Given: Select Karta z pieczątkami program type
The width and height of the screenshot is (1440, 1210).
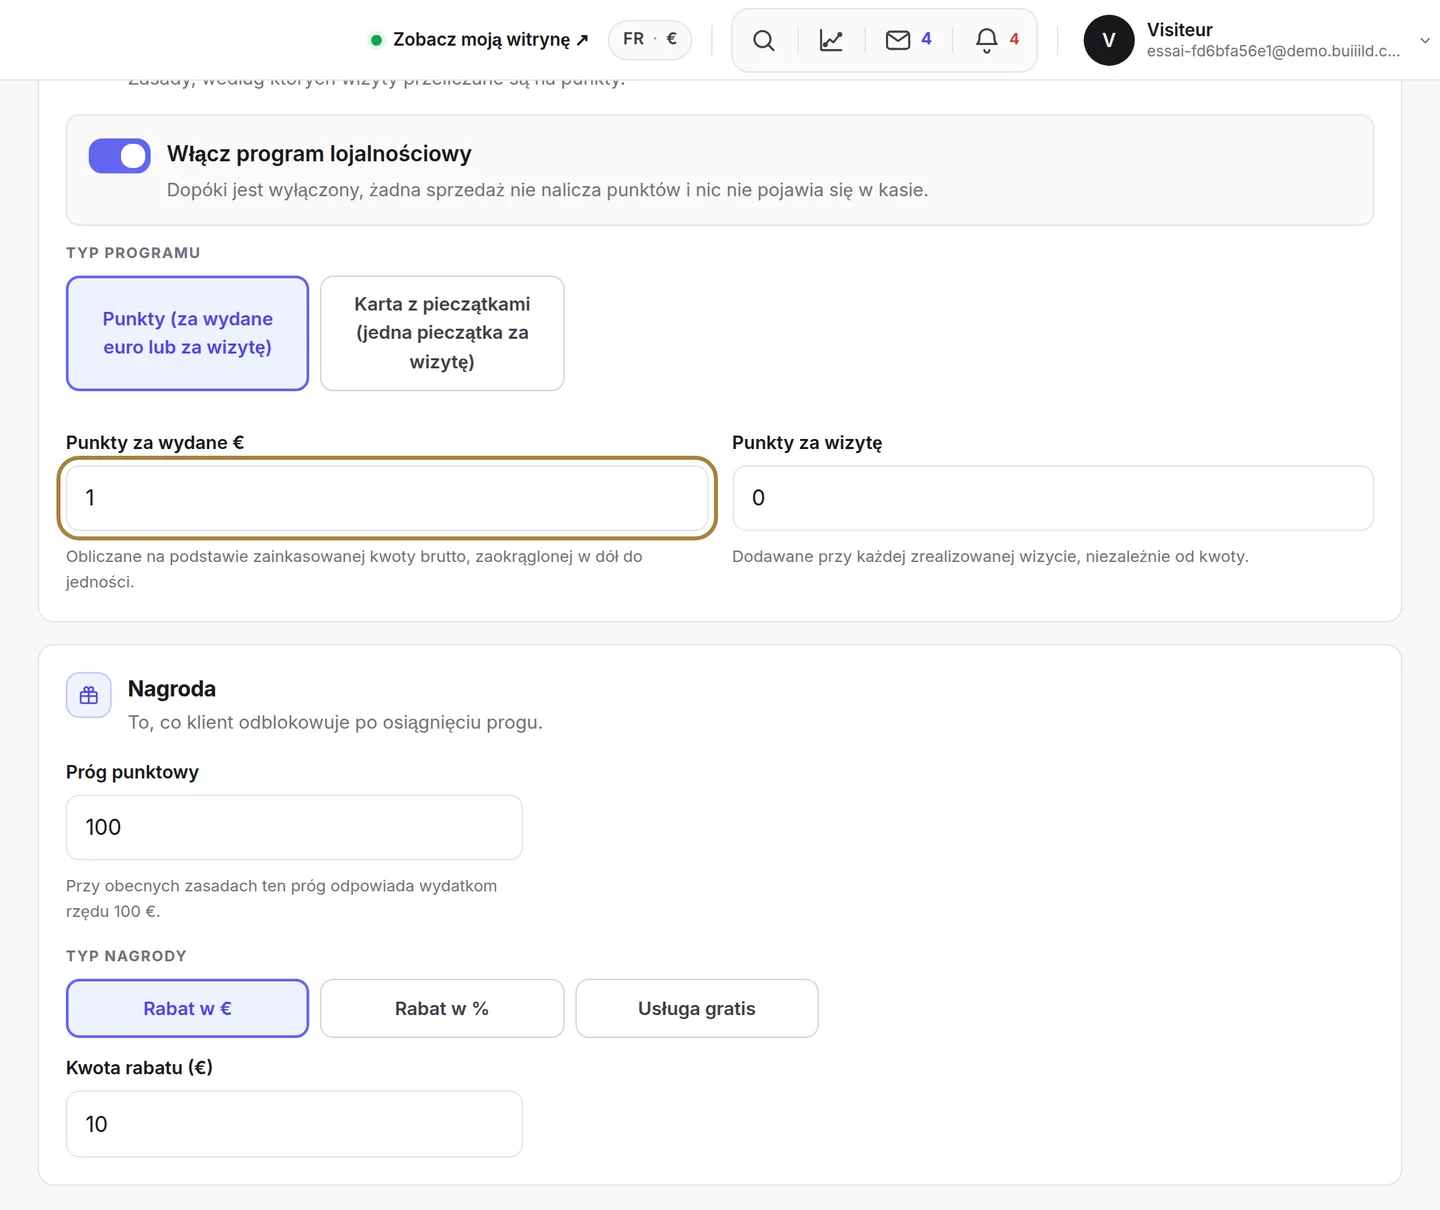Looking at the screenshot, I should tap(442, 333).
